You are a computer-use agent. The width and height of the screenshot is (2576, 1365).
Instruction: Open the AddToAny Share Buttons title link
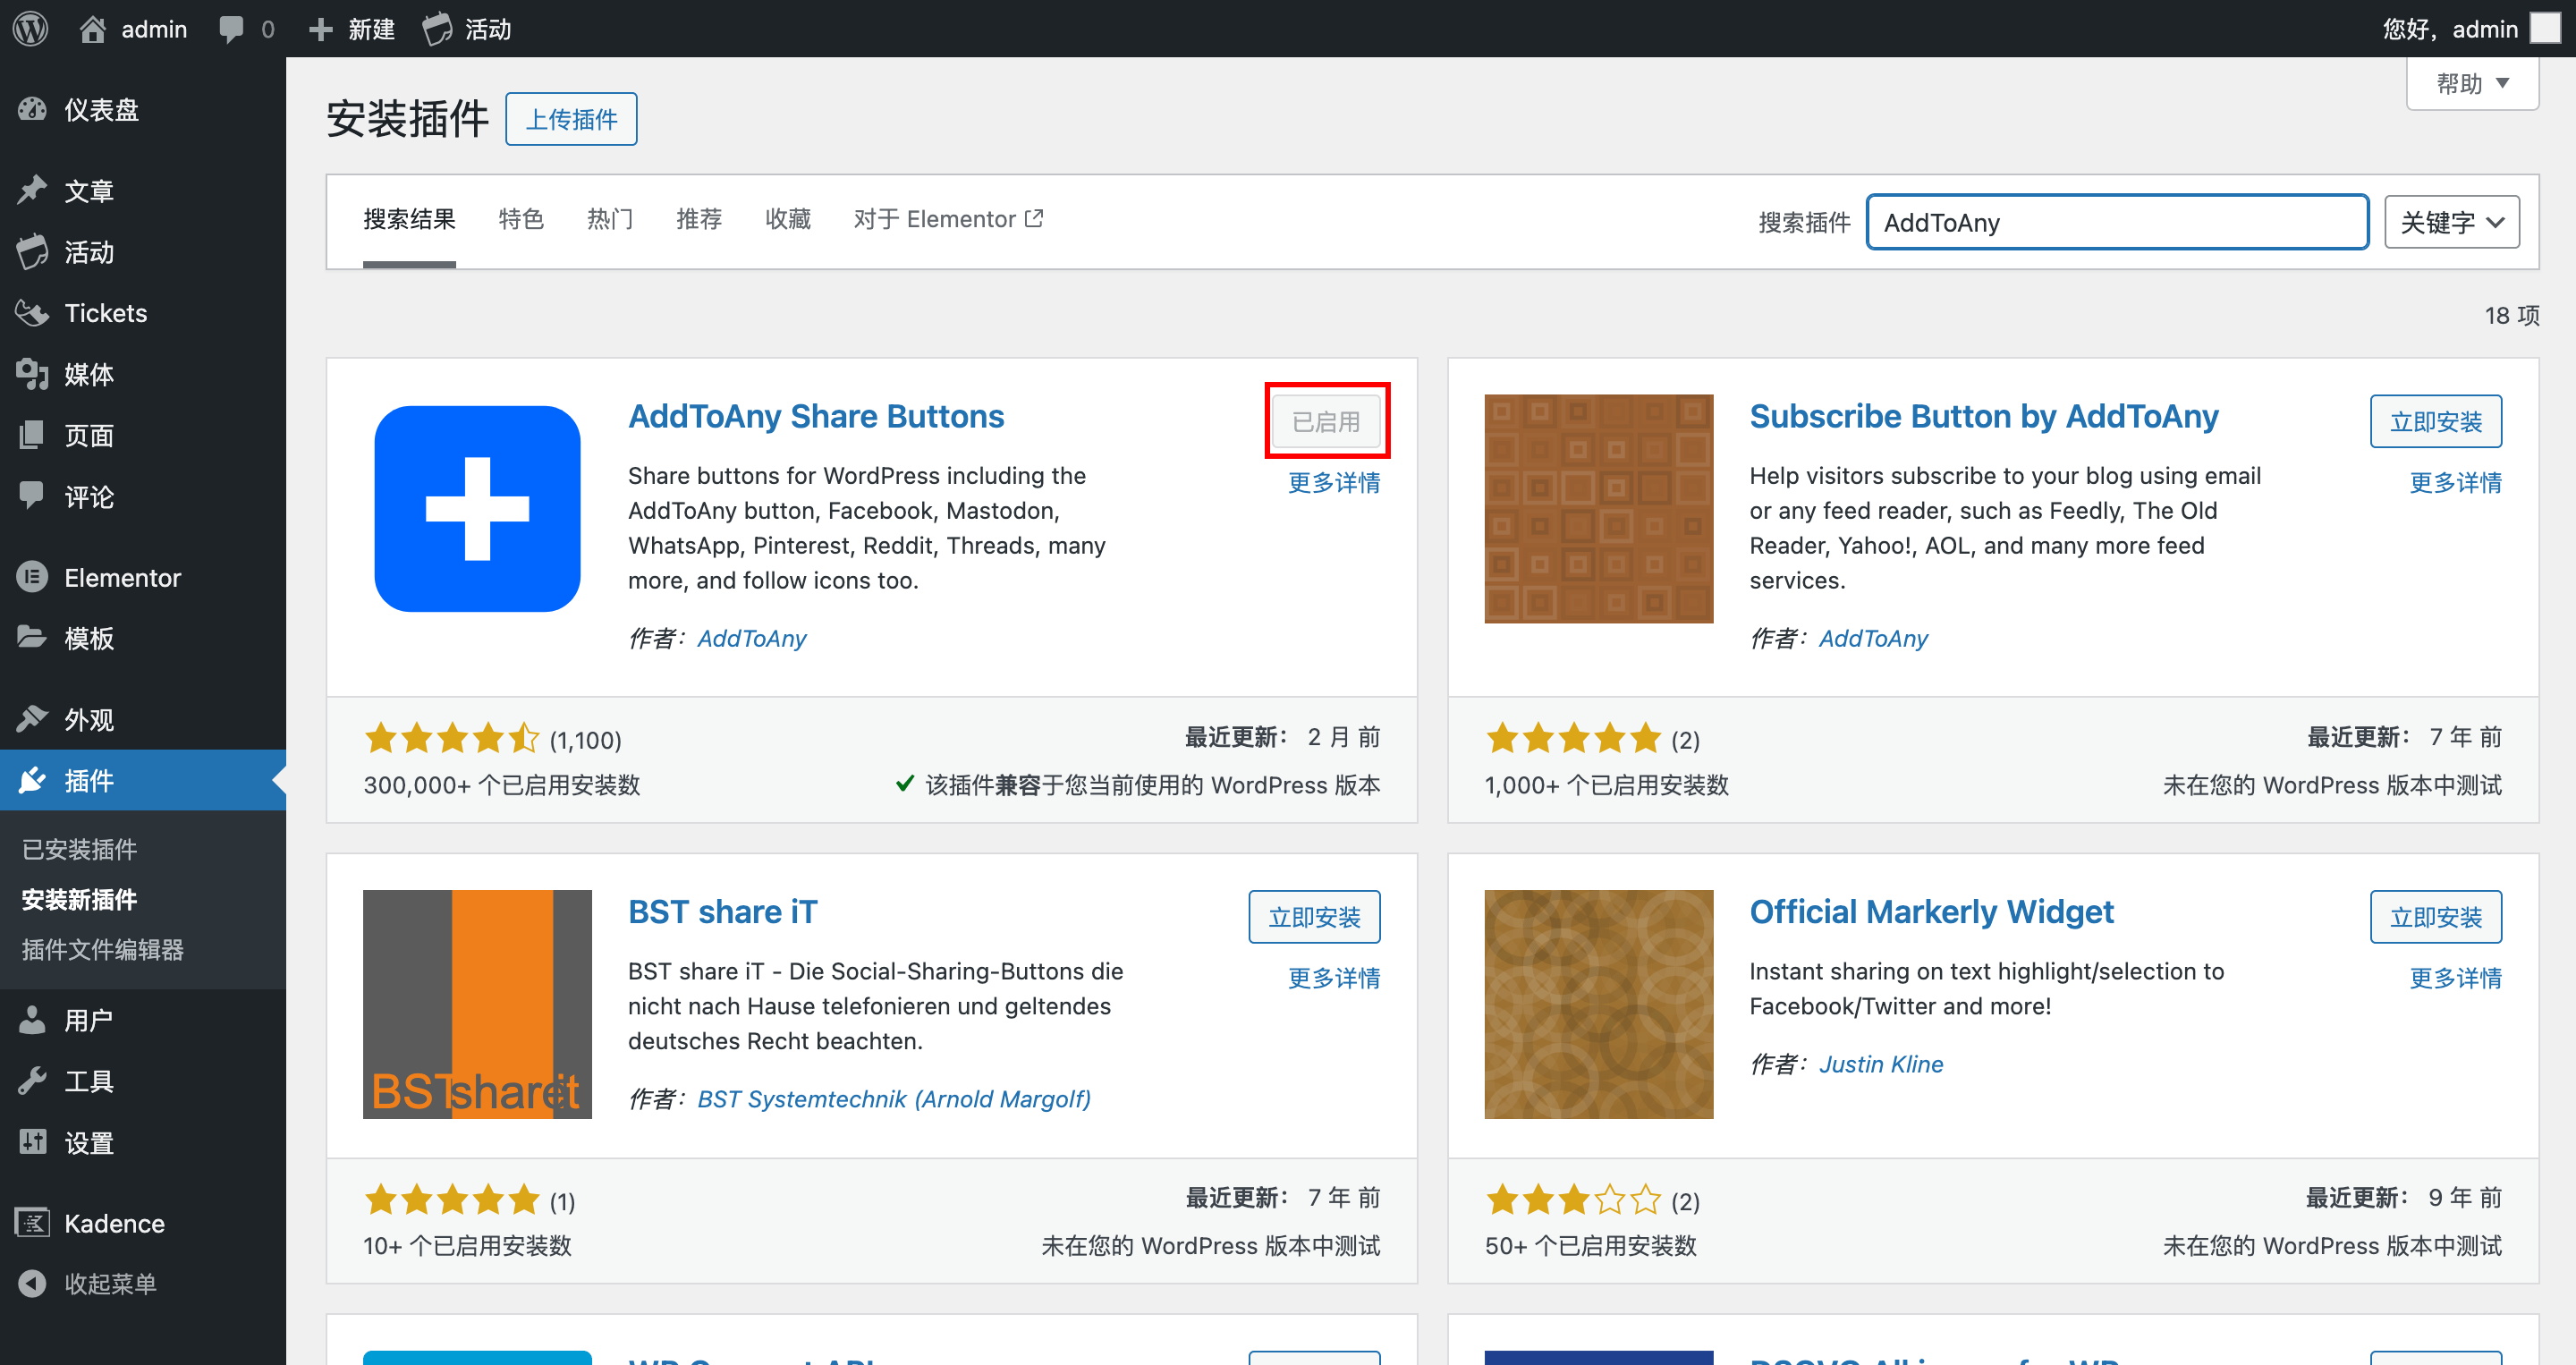coord(816,416)
